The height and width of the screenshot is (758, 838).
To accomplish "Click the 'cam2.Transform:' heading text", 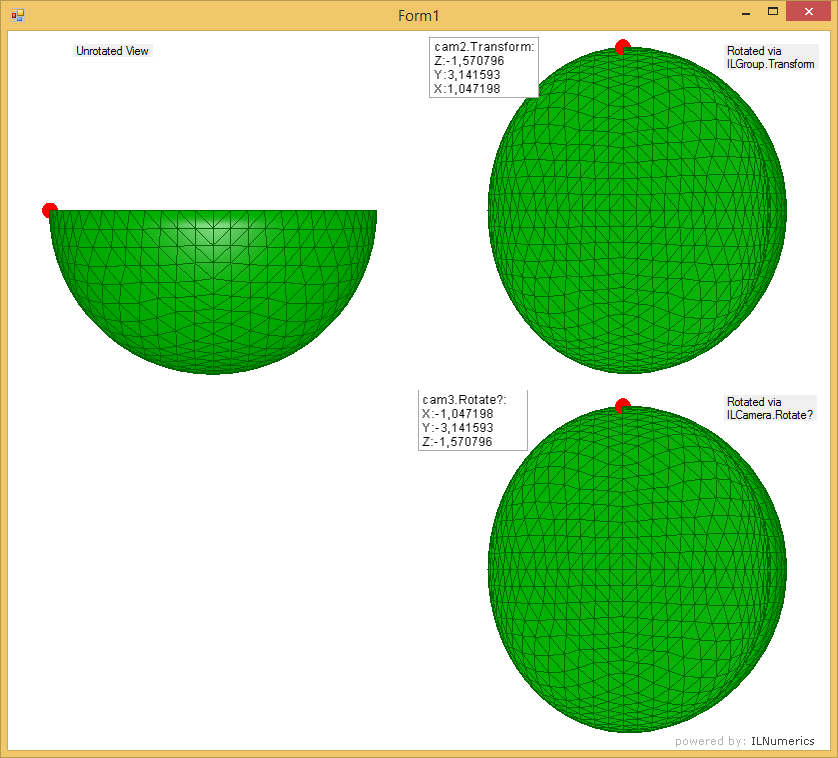I will click(484, 47).
